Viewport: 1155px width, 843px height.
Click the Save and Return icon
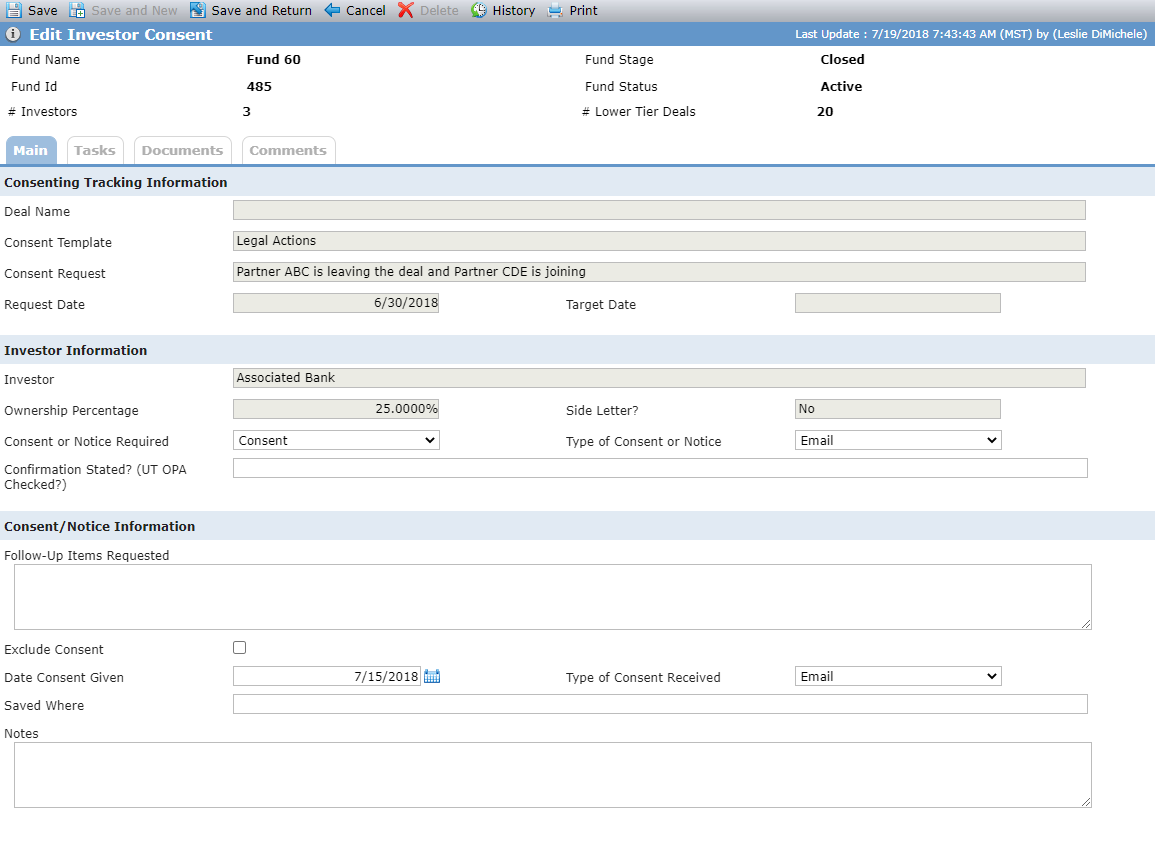point(197,10)
